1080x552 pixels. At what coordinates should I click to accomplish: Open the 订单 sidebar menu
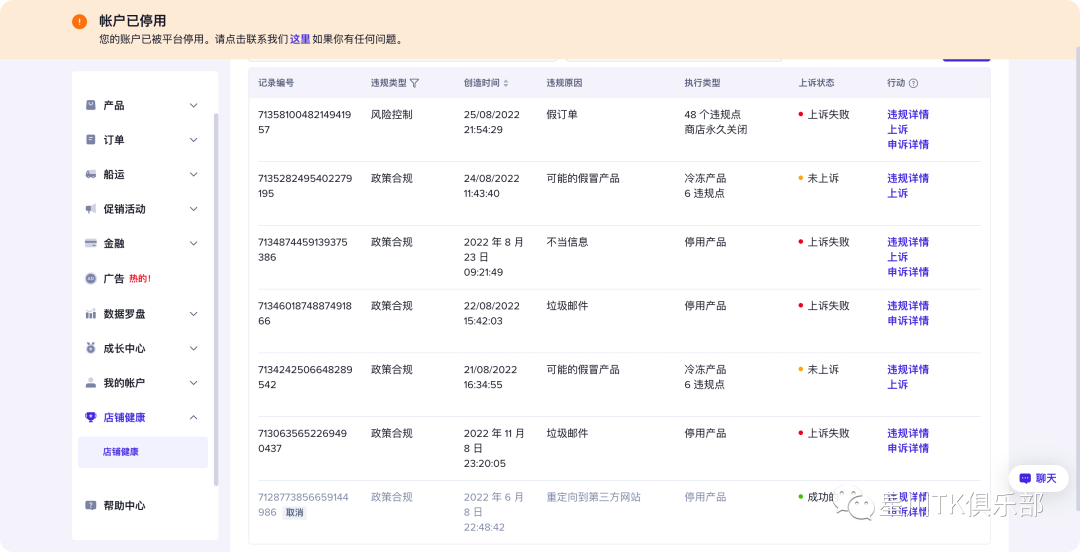coord(143,140)
